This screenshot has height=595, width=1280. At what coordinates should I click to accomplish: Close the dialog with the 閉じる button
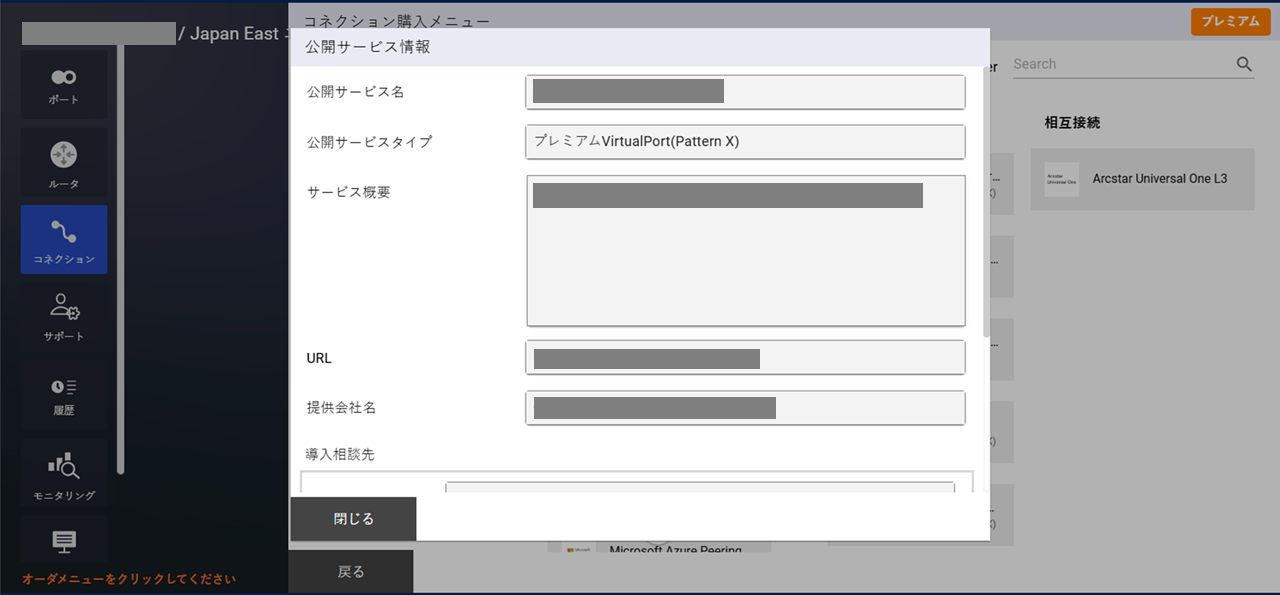coord(352,518)
